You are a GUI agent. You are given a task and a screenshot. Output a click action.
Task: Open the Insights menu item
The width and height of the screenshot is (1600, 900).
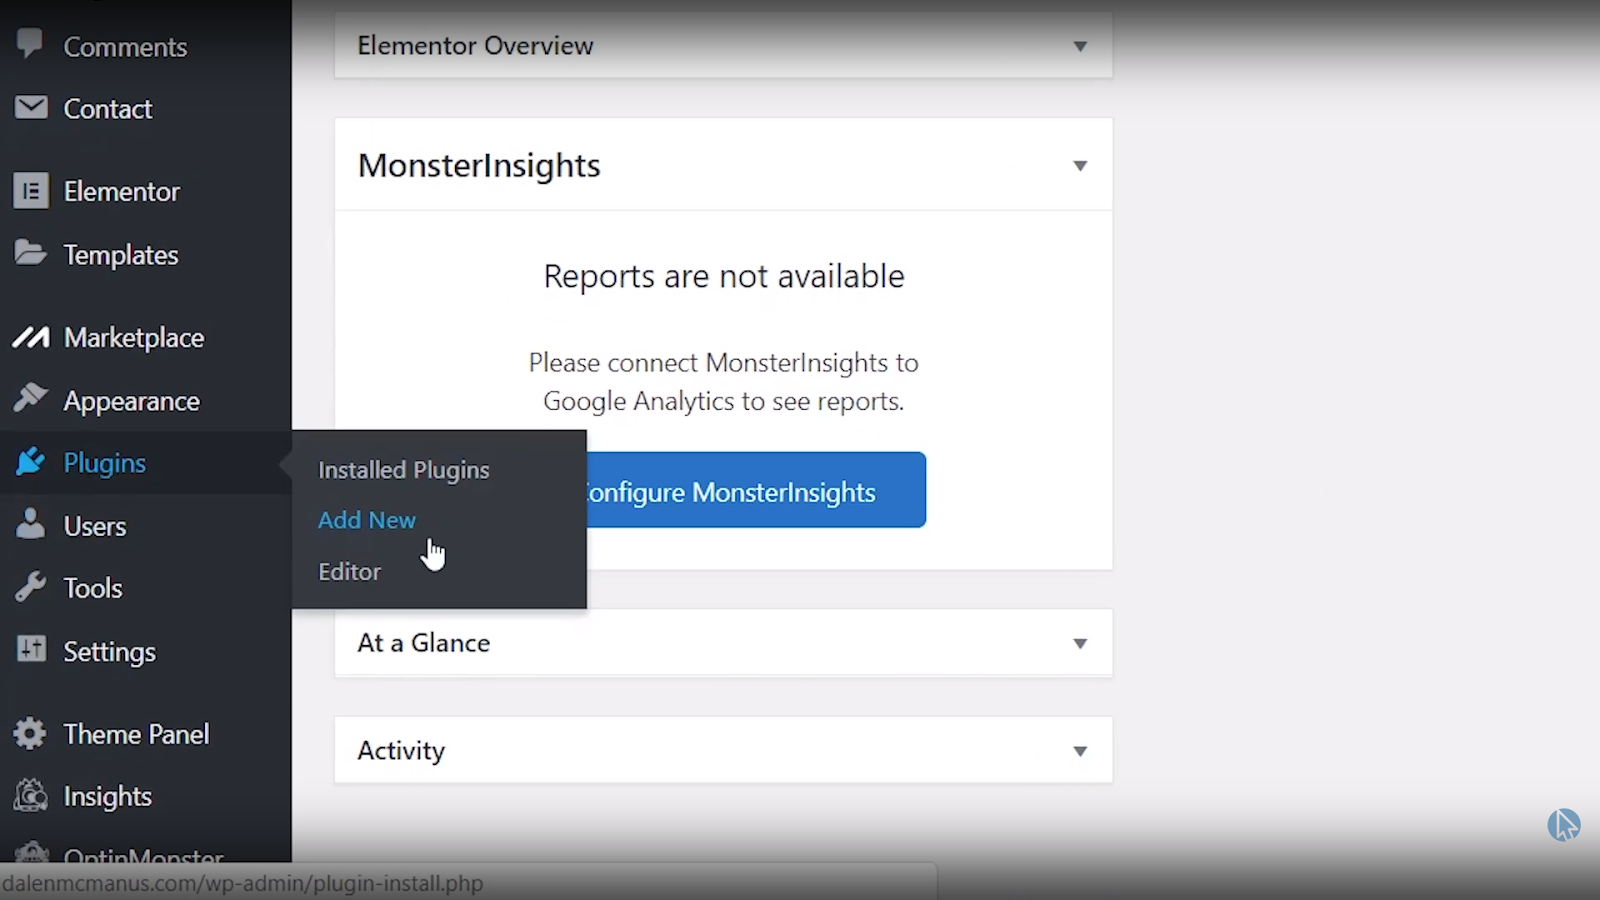108,797
